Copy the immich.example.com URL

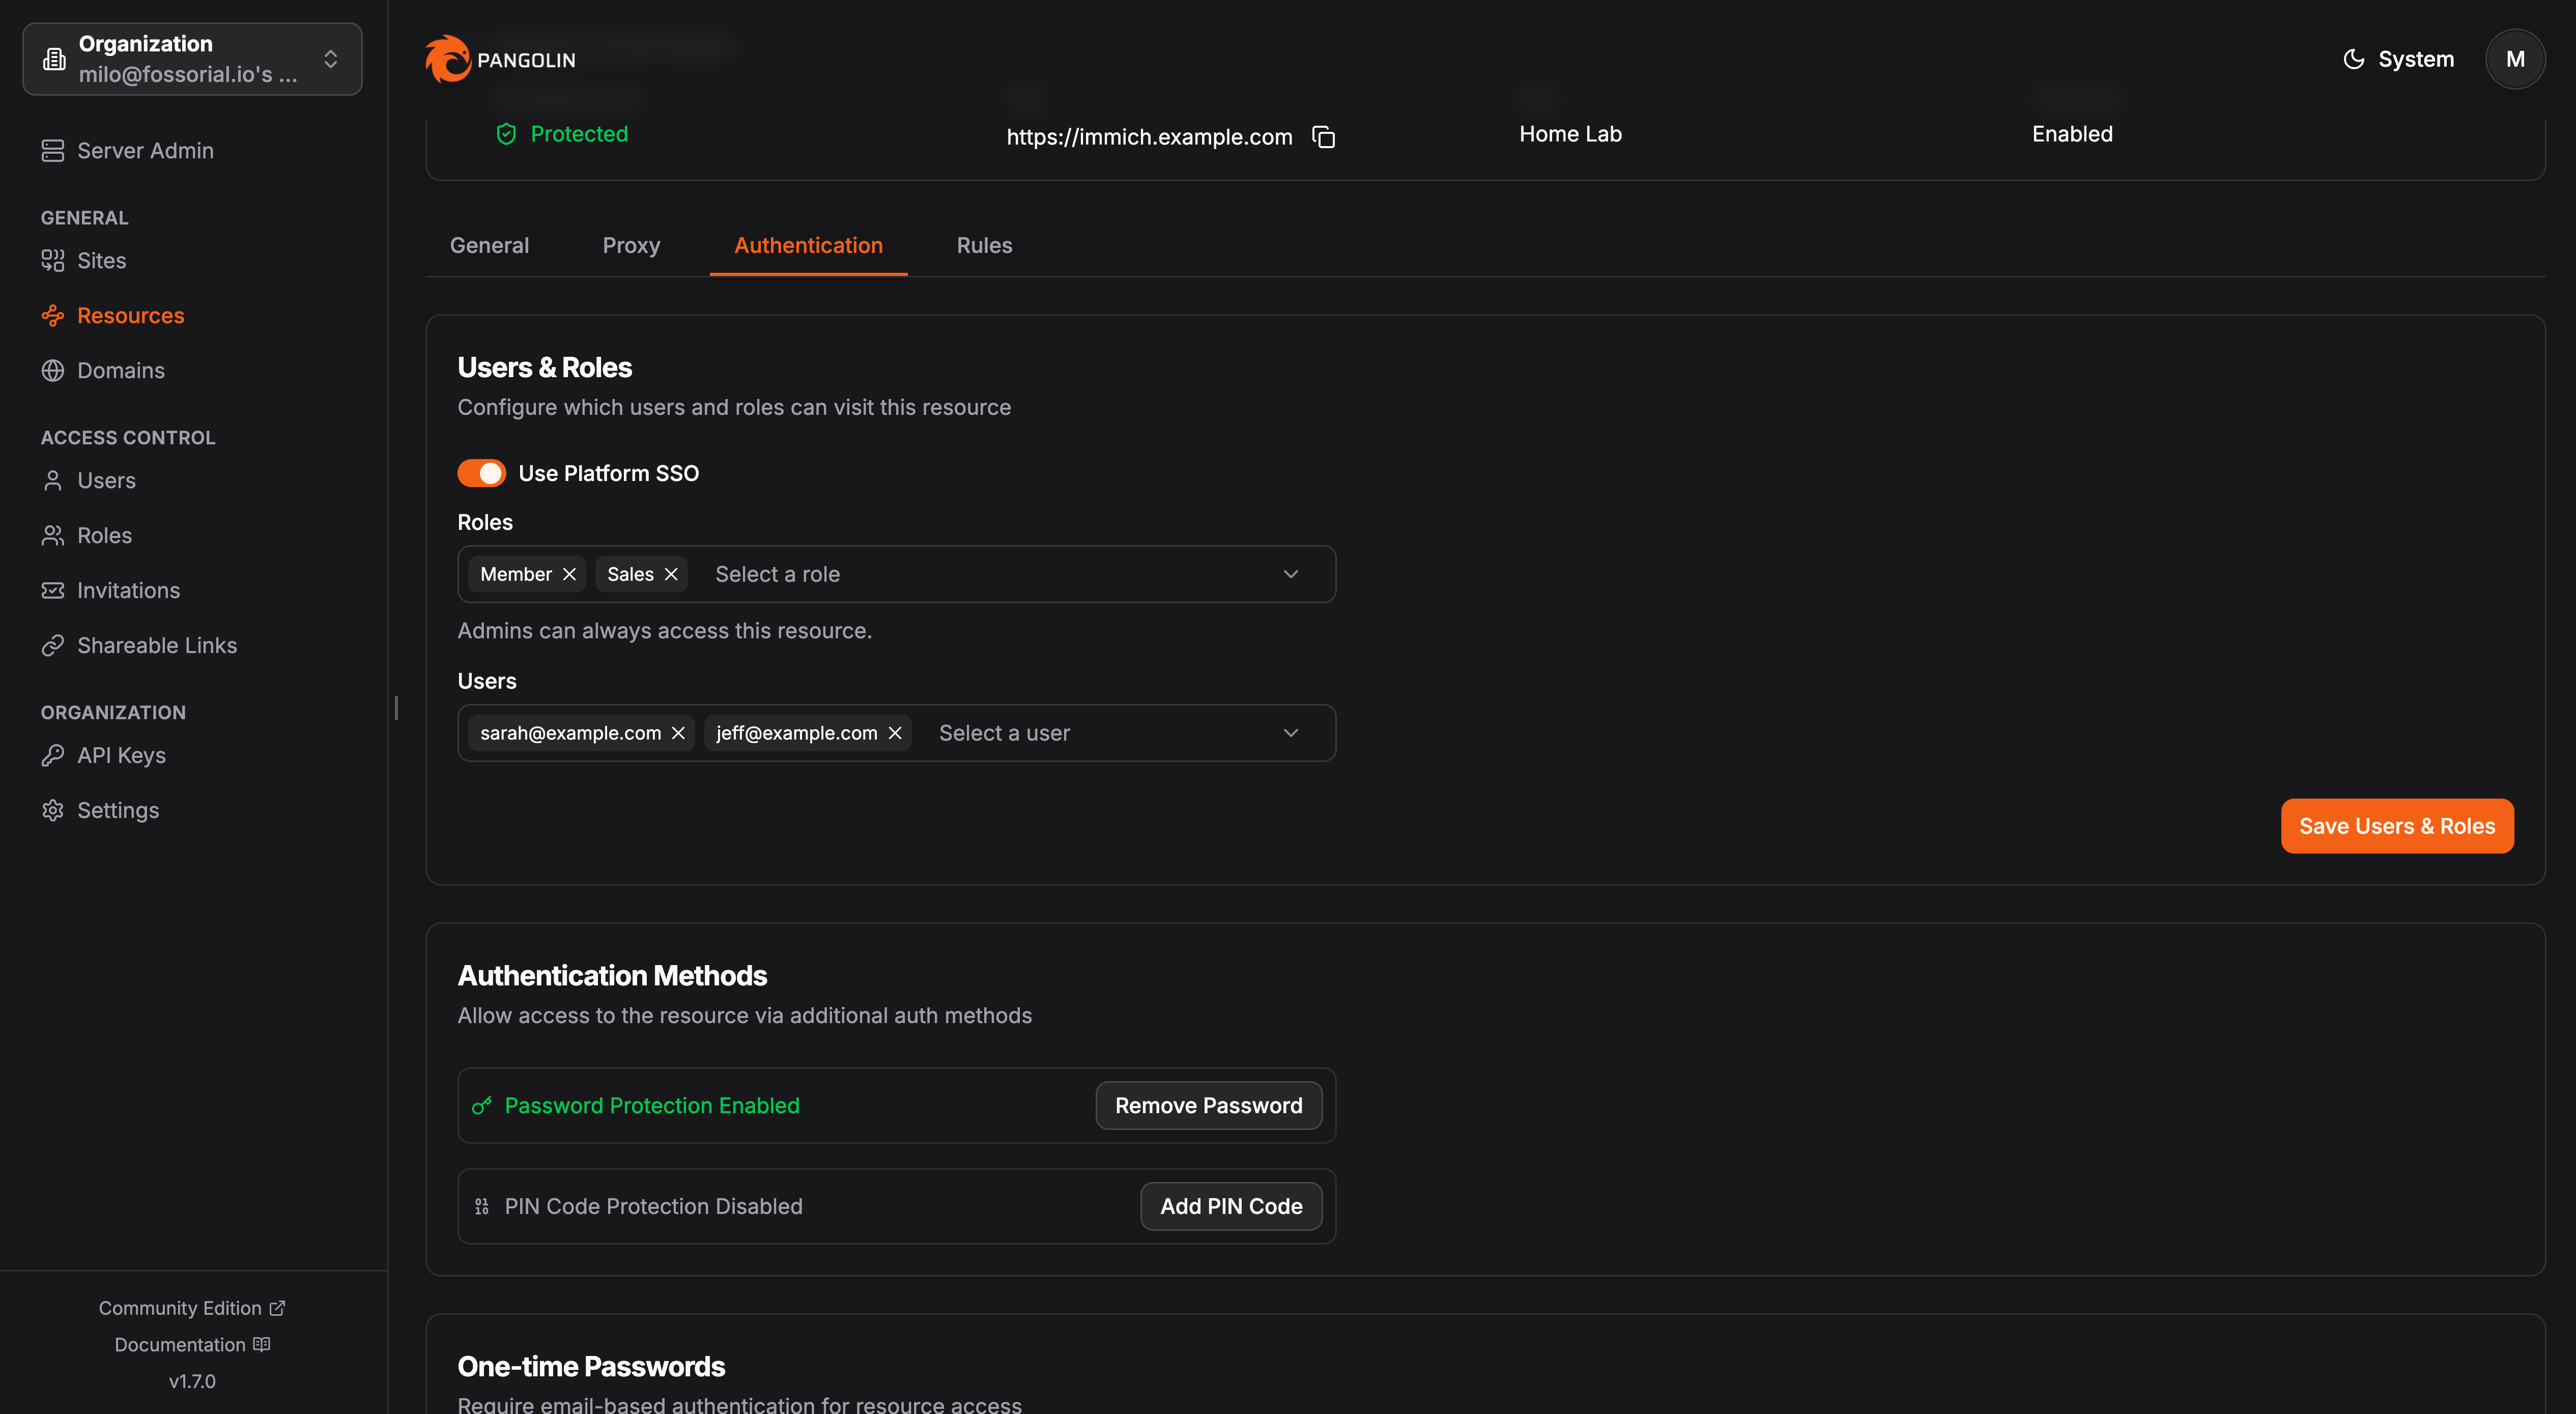tap(1323, 137)
